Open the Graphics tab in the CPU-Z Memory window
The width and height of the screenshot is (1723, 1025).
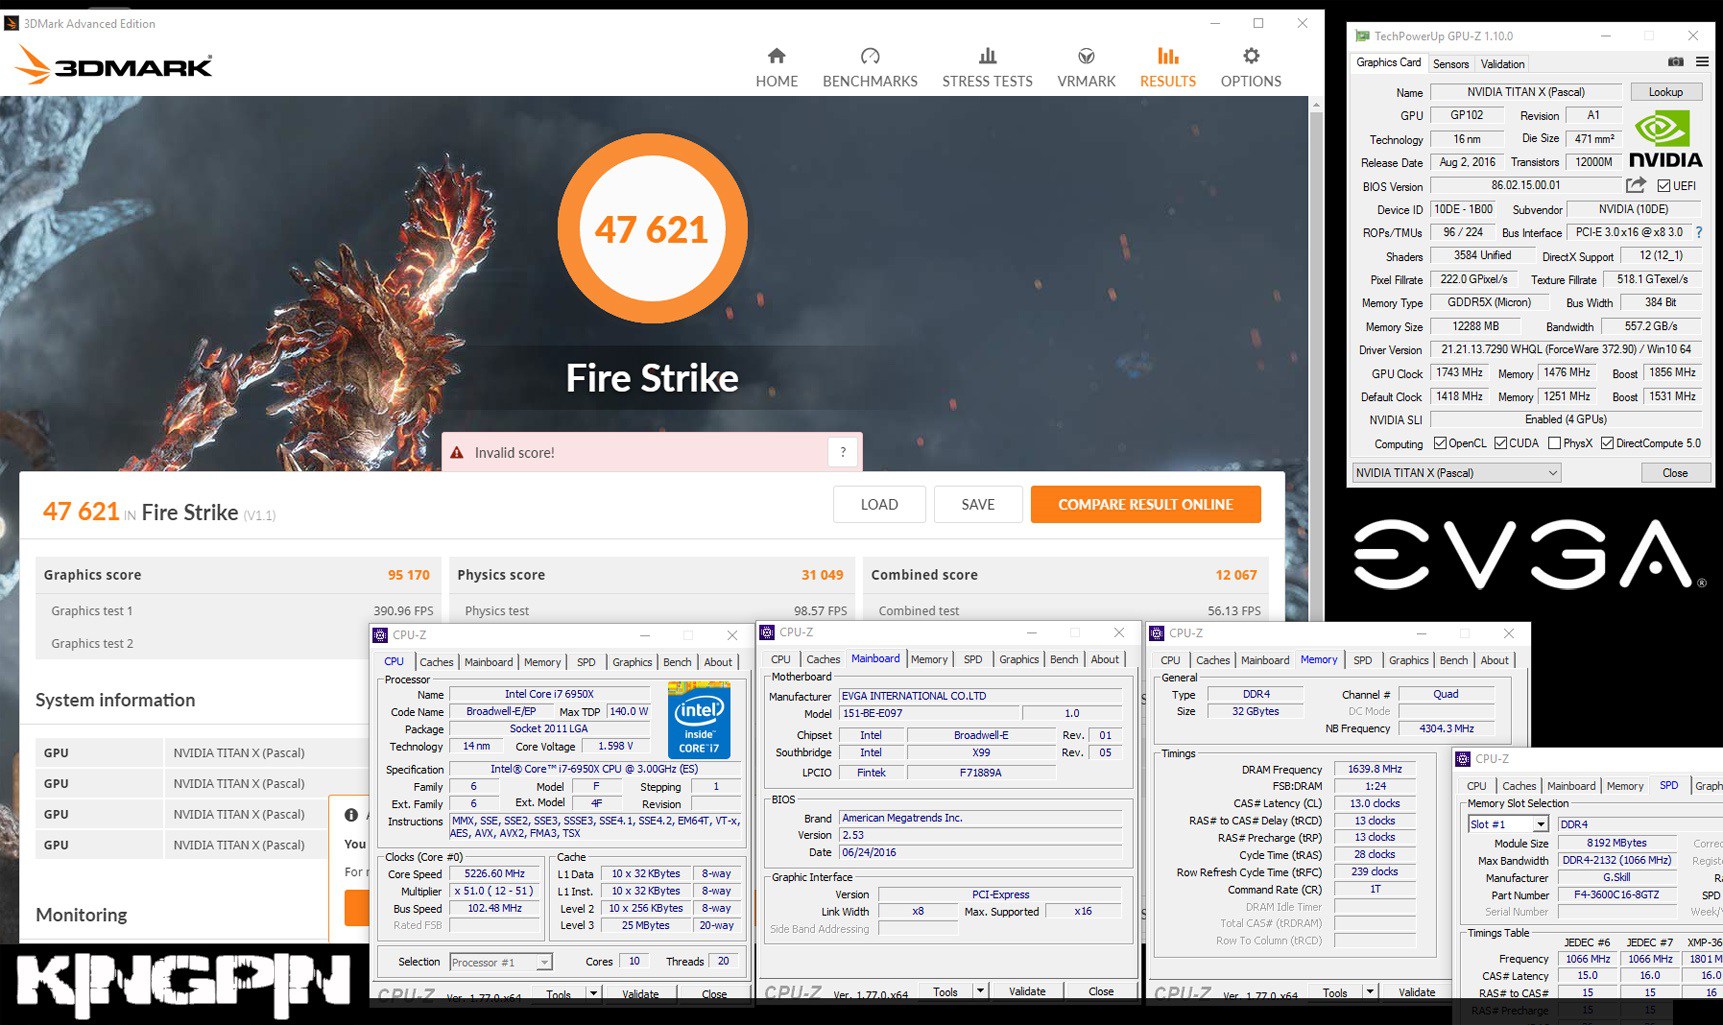coord(1408,660)
